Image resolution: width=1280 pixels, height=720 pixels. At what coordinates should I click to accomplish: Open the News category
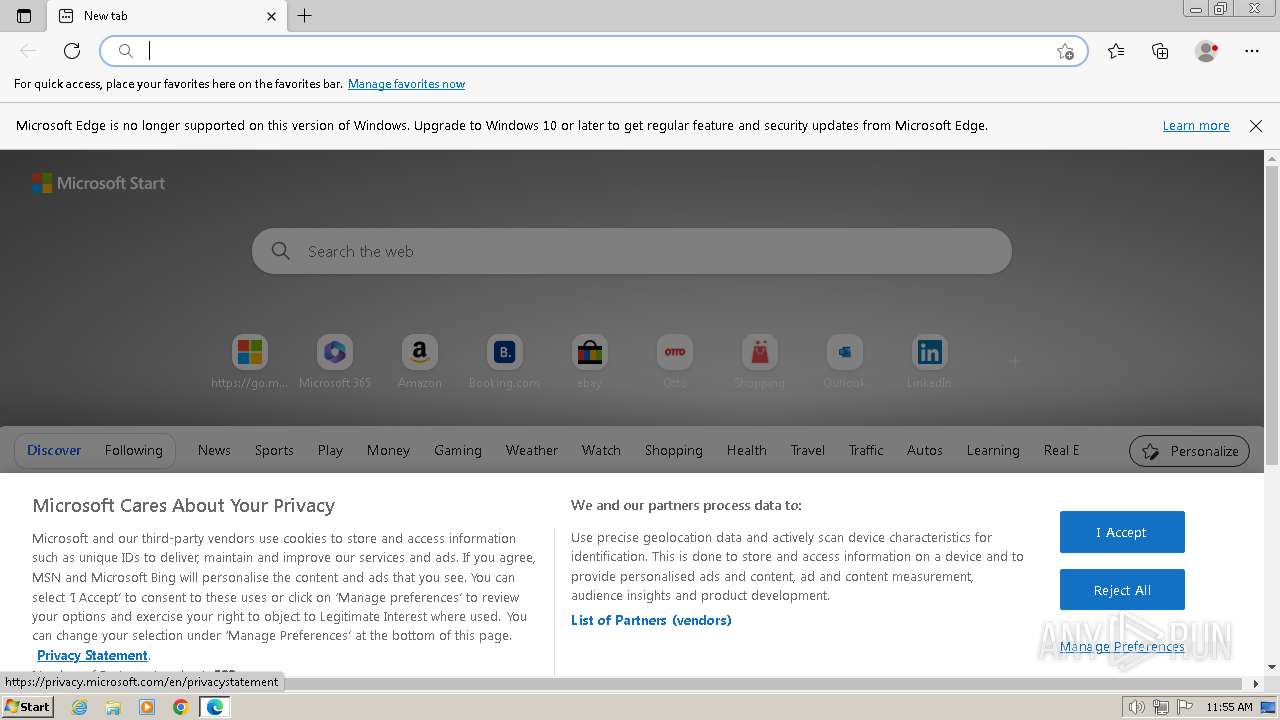[x=214, y=451]
